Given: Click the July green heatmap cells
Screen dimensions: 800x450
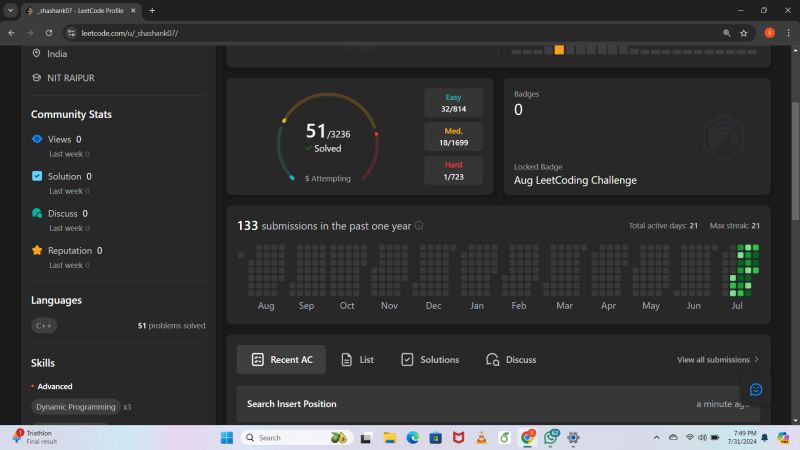Looking at the screenshot, I should [744, 270].
